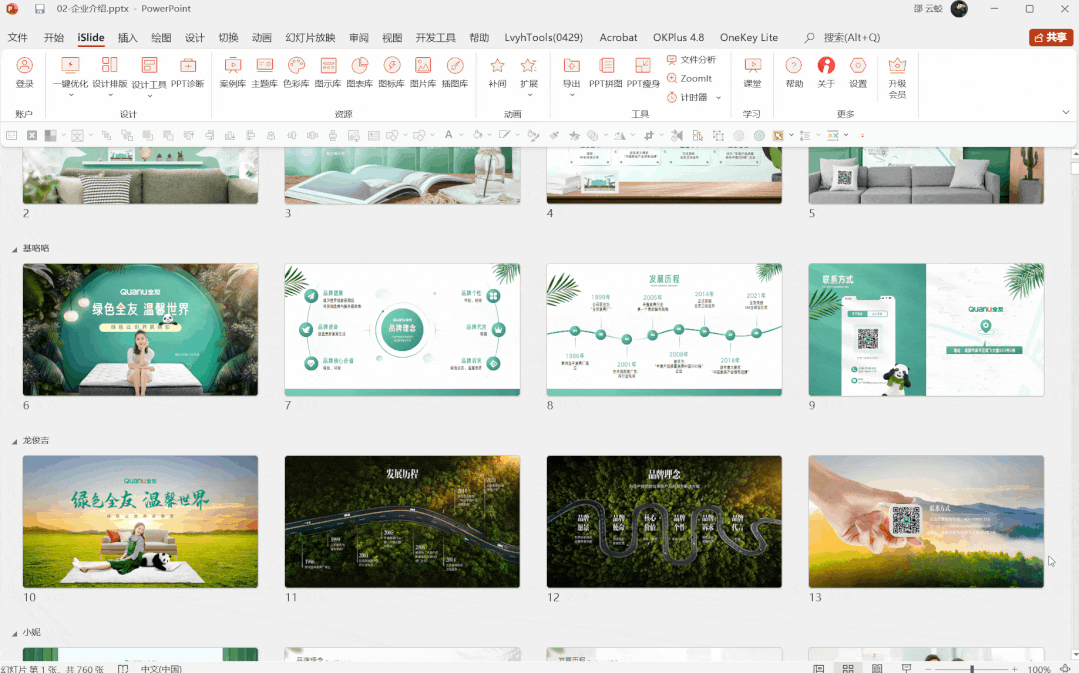Viewport: 1079px width, 673px height.
Task: Fit slide to window icon
Action: point(1065,668)
